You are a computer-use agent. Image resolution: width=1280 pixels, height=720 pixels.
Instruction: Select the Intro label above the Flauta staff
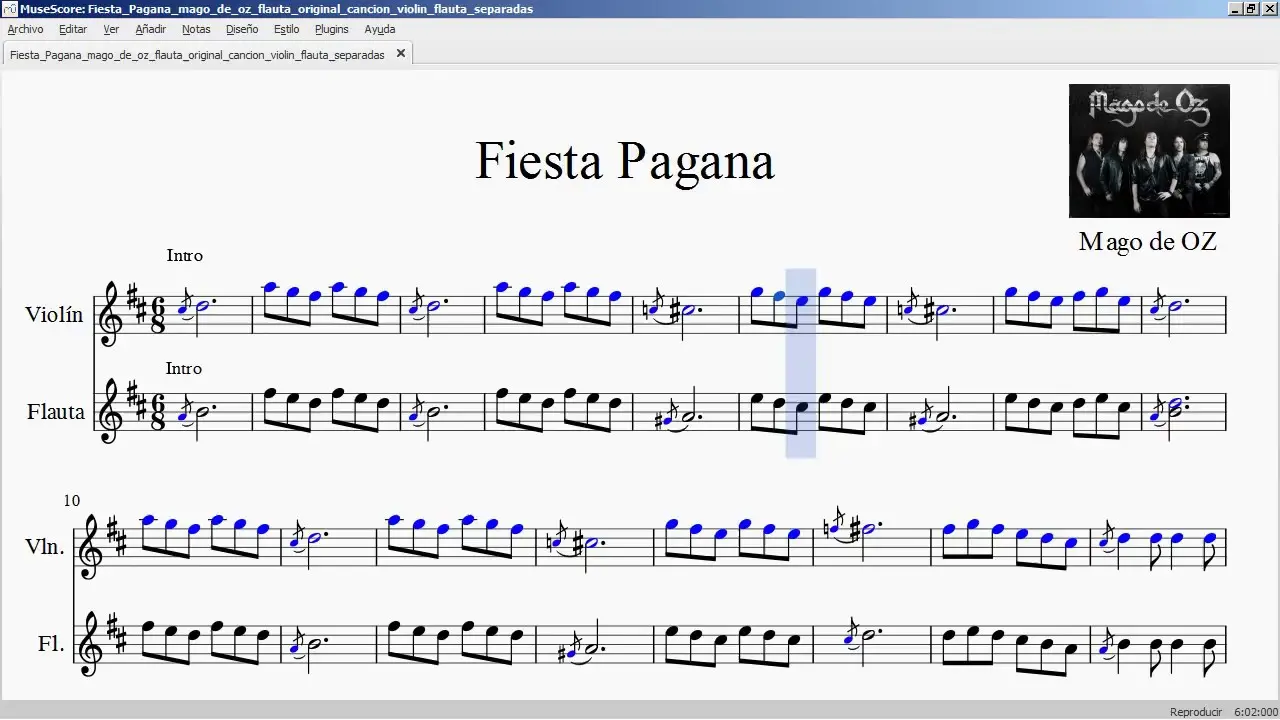pos(184,369)
